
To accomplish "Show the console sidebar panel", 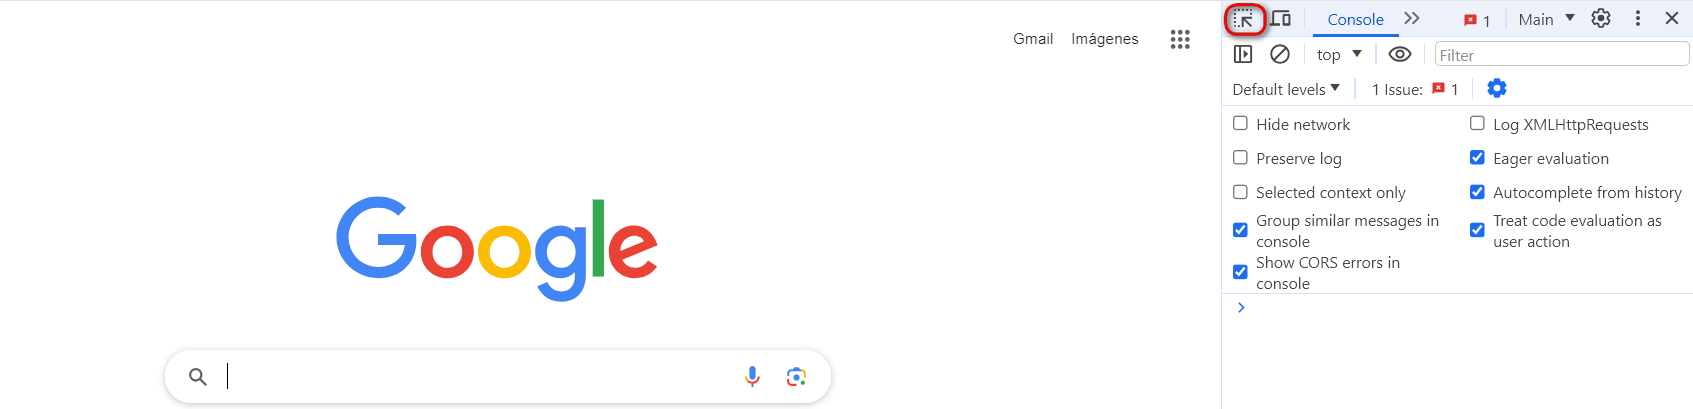I will click(x=1243, y=54).
